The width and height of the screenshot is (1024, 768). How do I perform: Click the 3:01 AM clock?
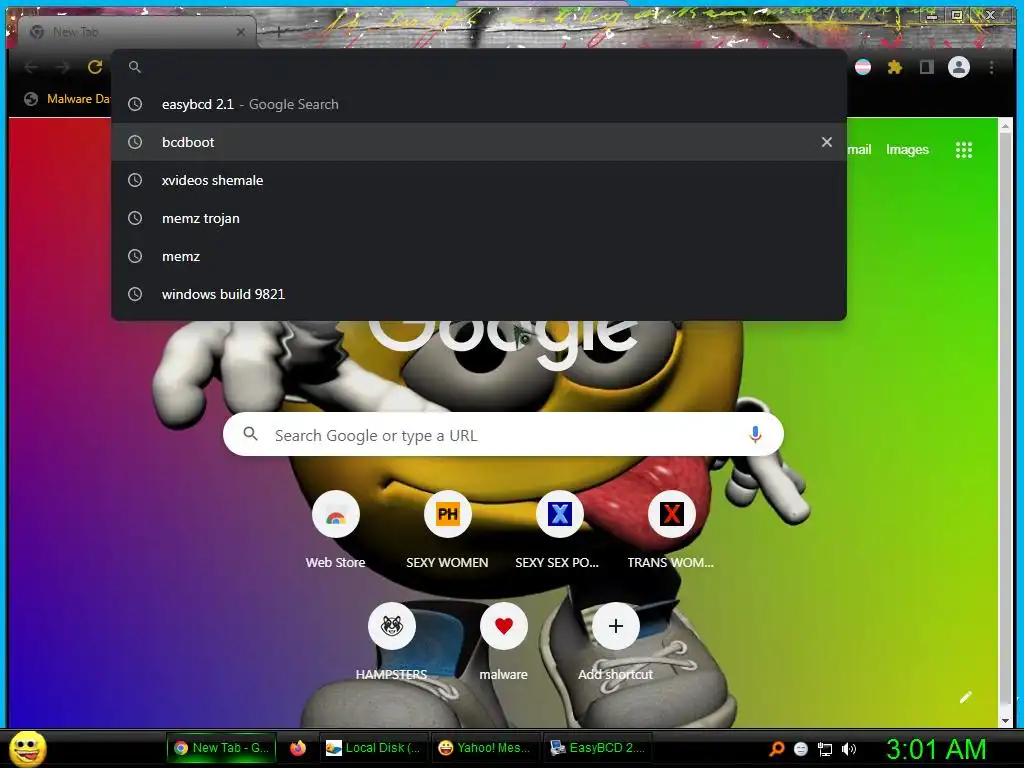click(x=936, y=749)
